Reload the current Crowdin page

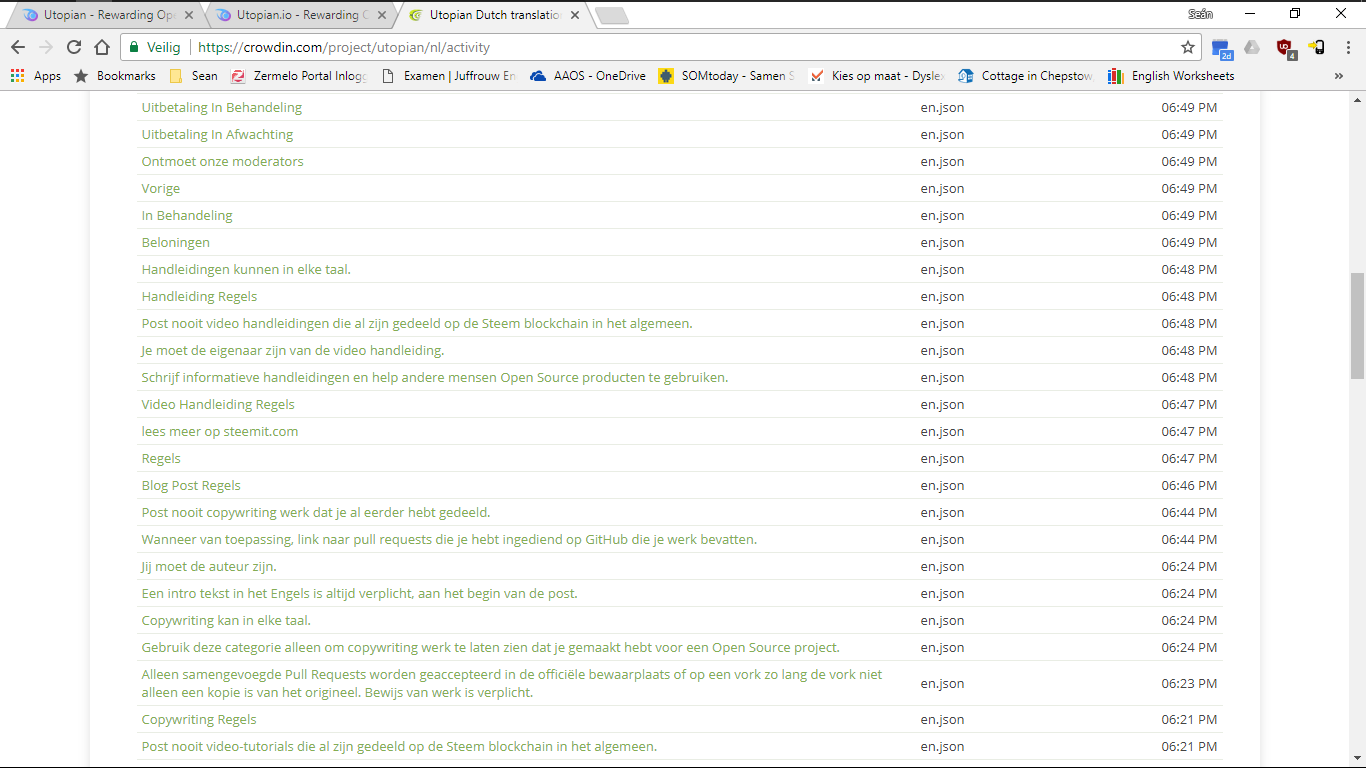(74, 47)
